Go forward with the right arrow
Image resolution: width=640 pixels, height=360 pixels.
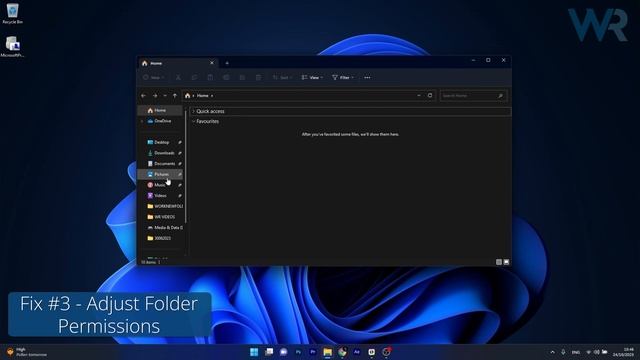pos(155,96)
